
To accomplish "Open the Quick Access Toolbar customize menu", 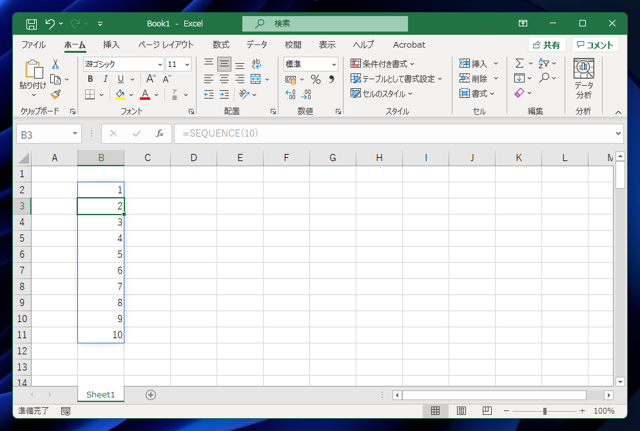I will [100, 24].
